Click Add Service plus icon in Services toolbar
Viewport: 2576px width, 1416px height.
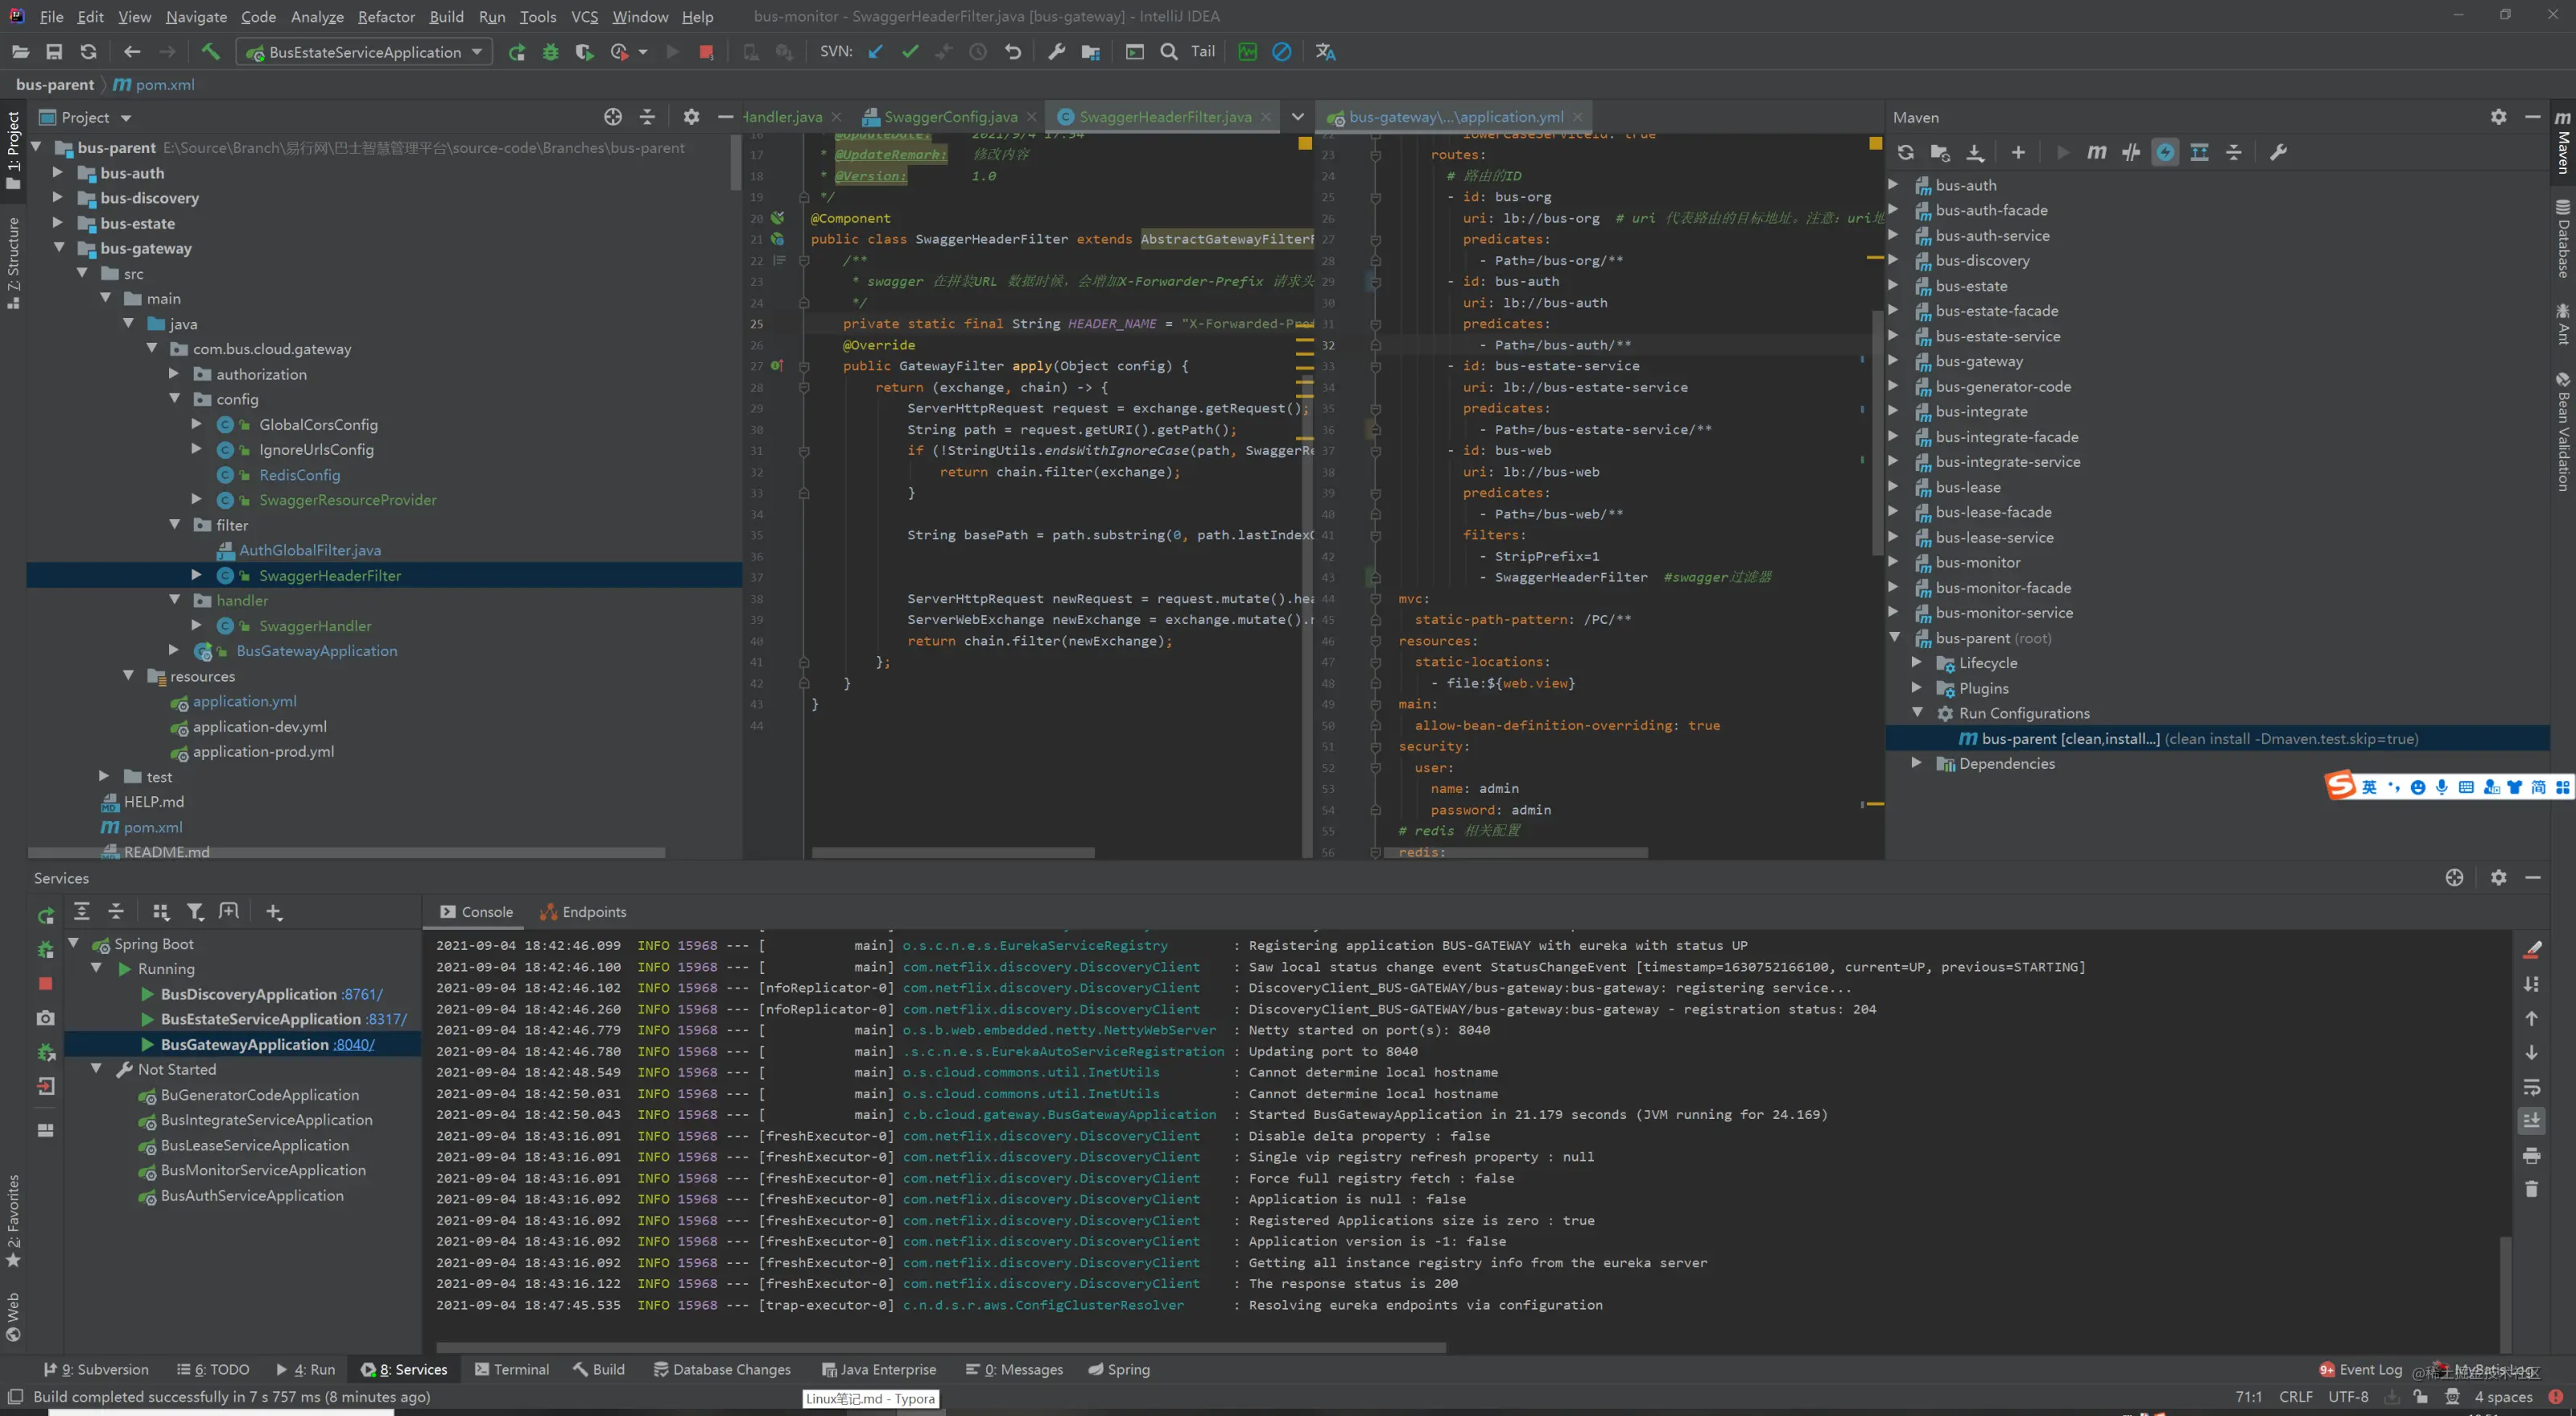274,912
